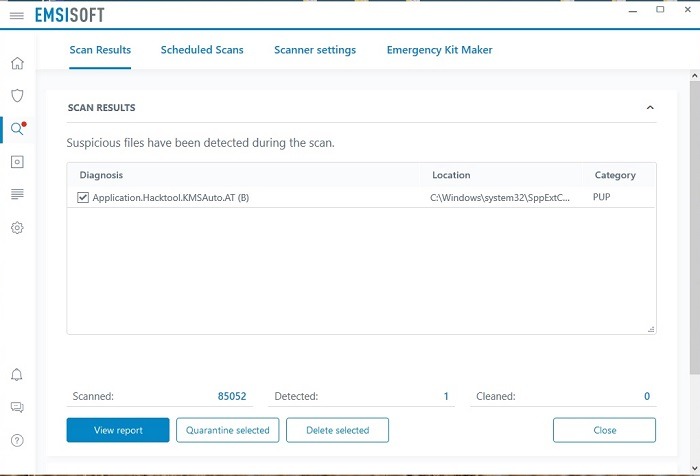This screenshot has width=700, height=476.
Task: Select the PUP category cell
Action: tap(601, 197)
